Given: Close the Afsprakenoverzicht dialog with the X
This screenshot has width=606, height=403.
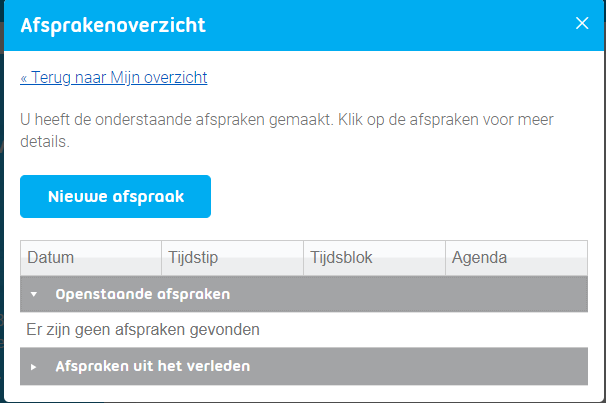Looking at the screenshot, I should click(x=582, y=24).
